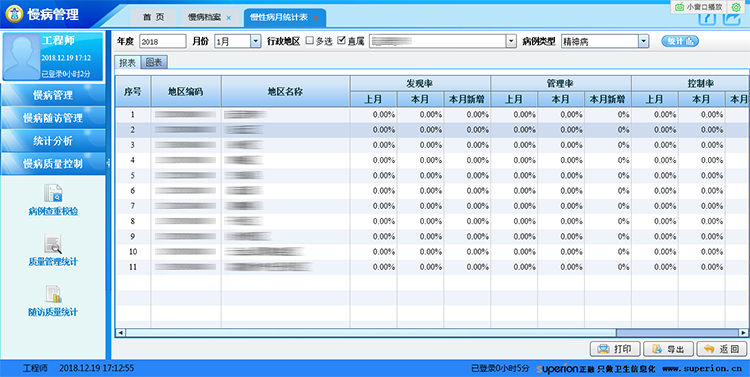750x377 pixels.
Task: Click the 年度 input field showing 2018
Action: tap(163, 42)
